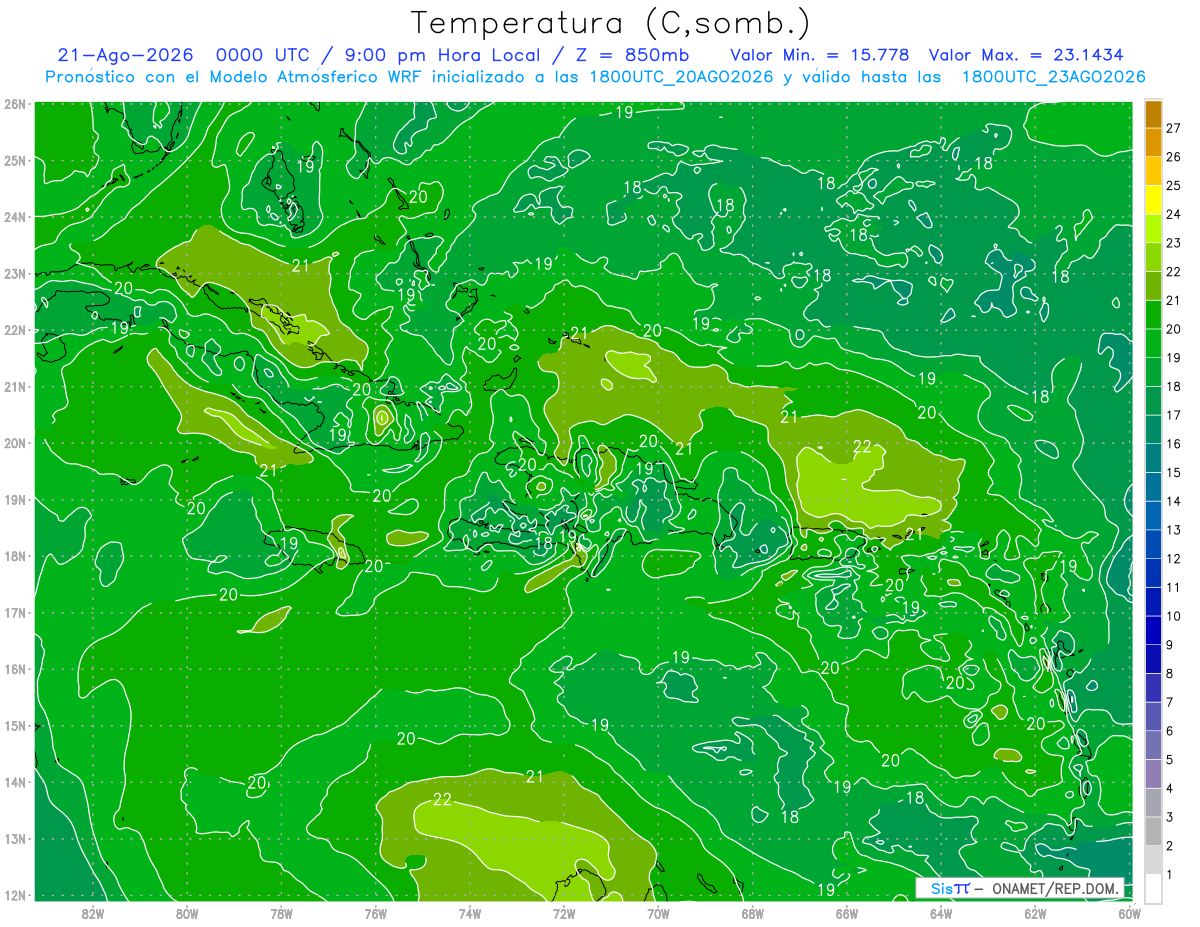Click the 80W longitude axis label
1200x927 pixels.
tap(187, 913)
